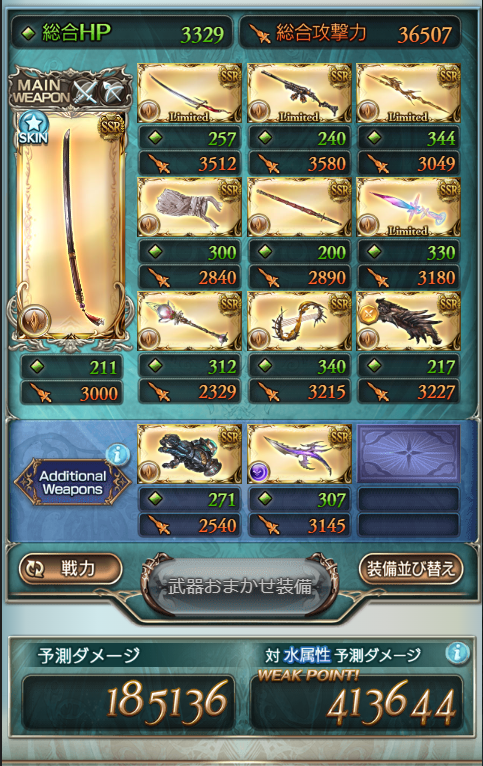483x766 pixels.
Task: Click the 装備並び替え sort button
Action: point(411,569)
